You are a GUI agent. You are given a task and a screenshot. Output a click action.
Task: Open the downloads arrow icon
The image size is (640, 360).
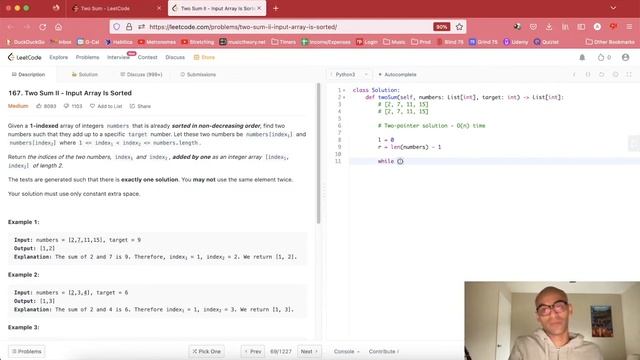click(549, 27)
